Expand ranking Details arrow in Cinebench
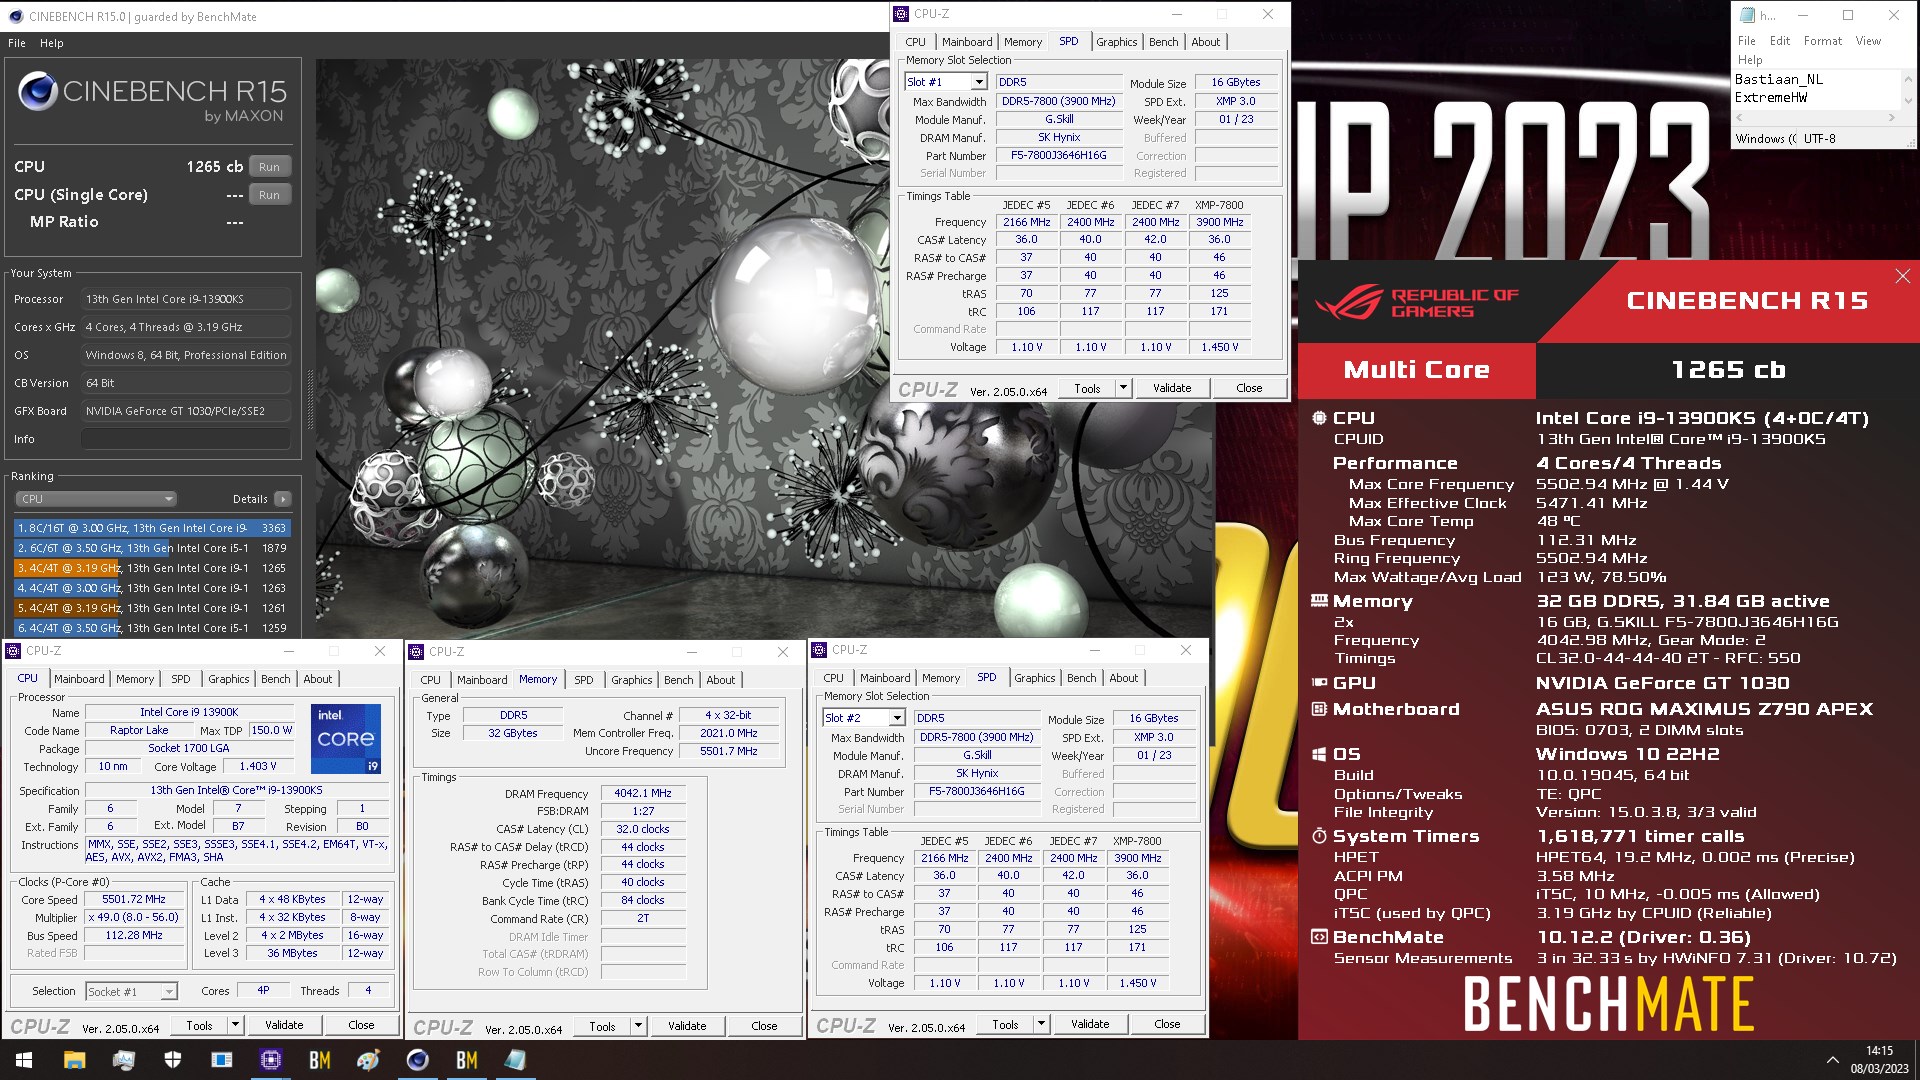 click(x=283, y=499)
